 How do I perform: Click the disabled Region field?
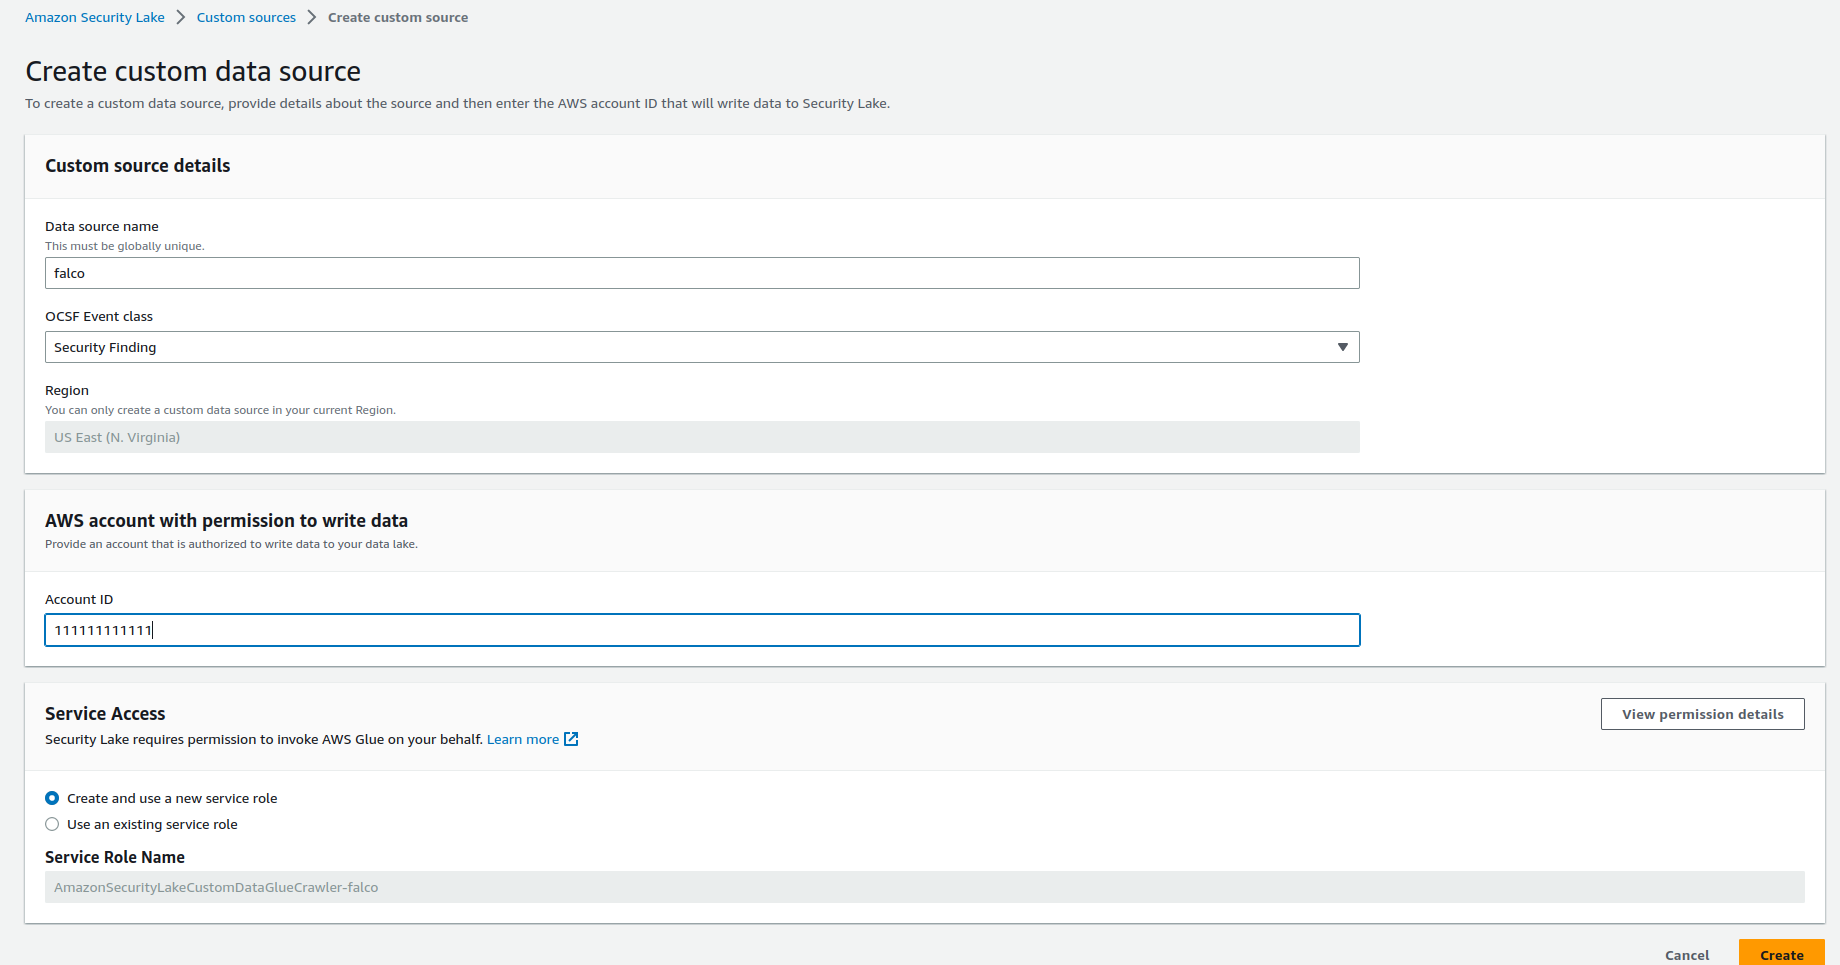(x=701, y=437)
